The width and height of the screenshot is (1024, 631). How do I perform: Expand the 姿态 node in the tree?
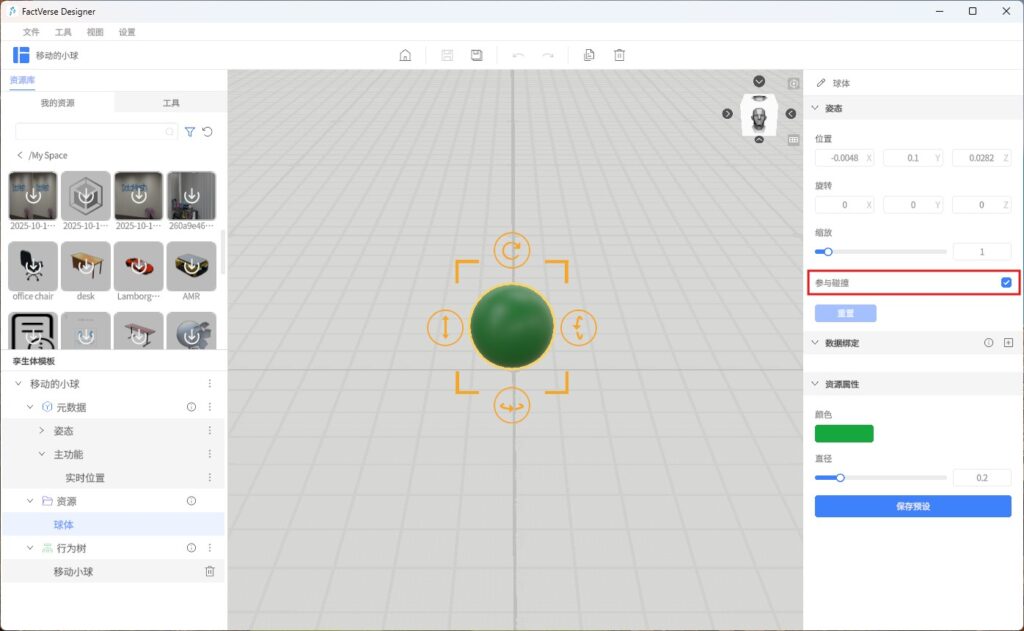tap(41, 431)
